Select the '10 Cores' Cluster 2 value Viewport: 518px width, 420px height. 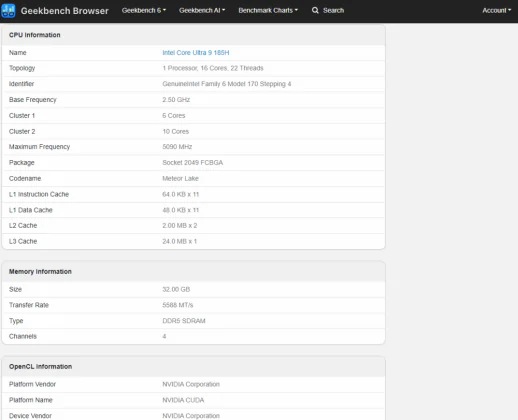tap(176, 131)
